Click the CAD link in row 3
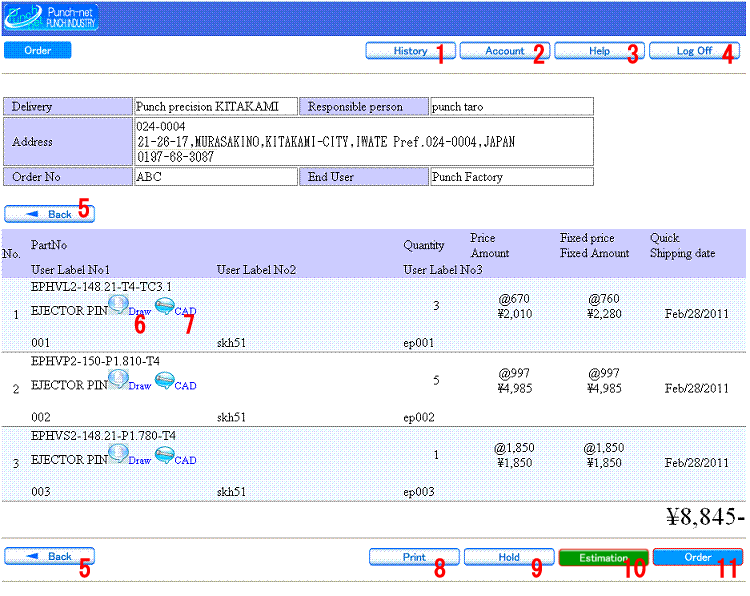Viewport: 750px width, 596px height. coord(186,461)
